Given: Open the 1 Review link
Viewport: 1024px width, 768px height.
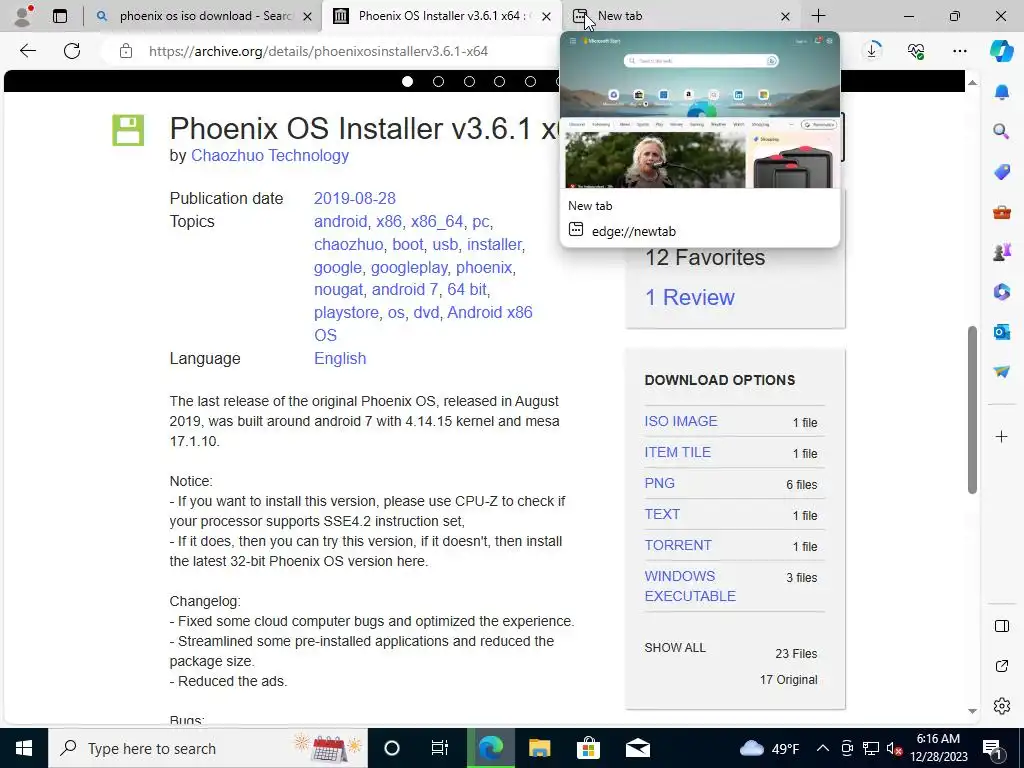Looking at the screenshot, I should point(690,297).
